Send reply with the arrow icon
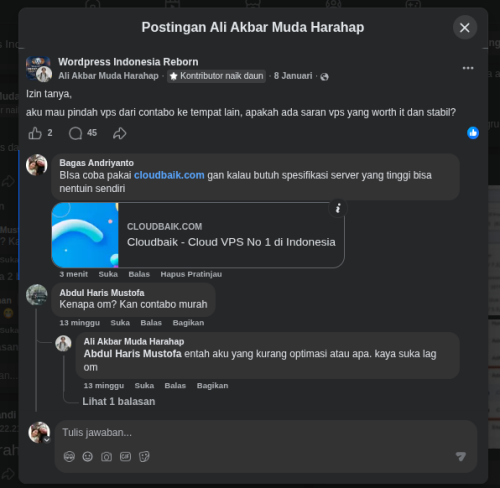The image size is (500, 488). [x=461, y=456]
